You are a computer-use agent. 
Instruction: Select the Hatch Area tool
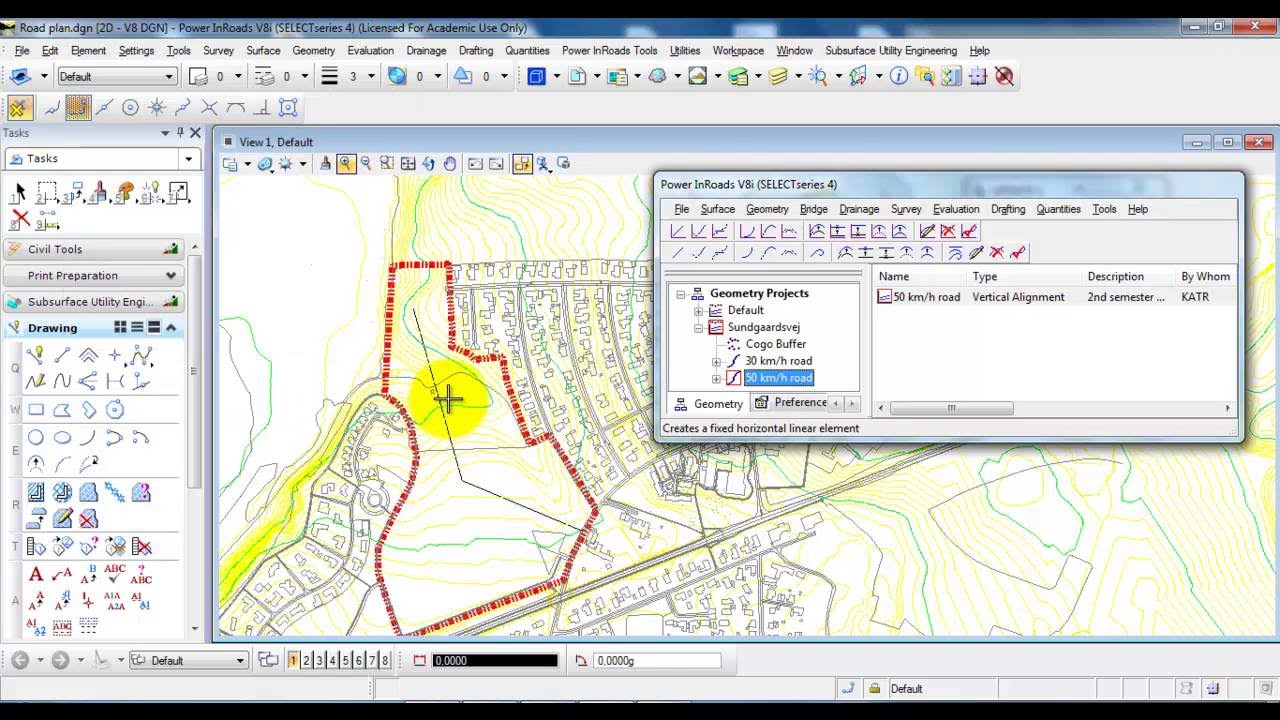tap(36, 492)
